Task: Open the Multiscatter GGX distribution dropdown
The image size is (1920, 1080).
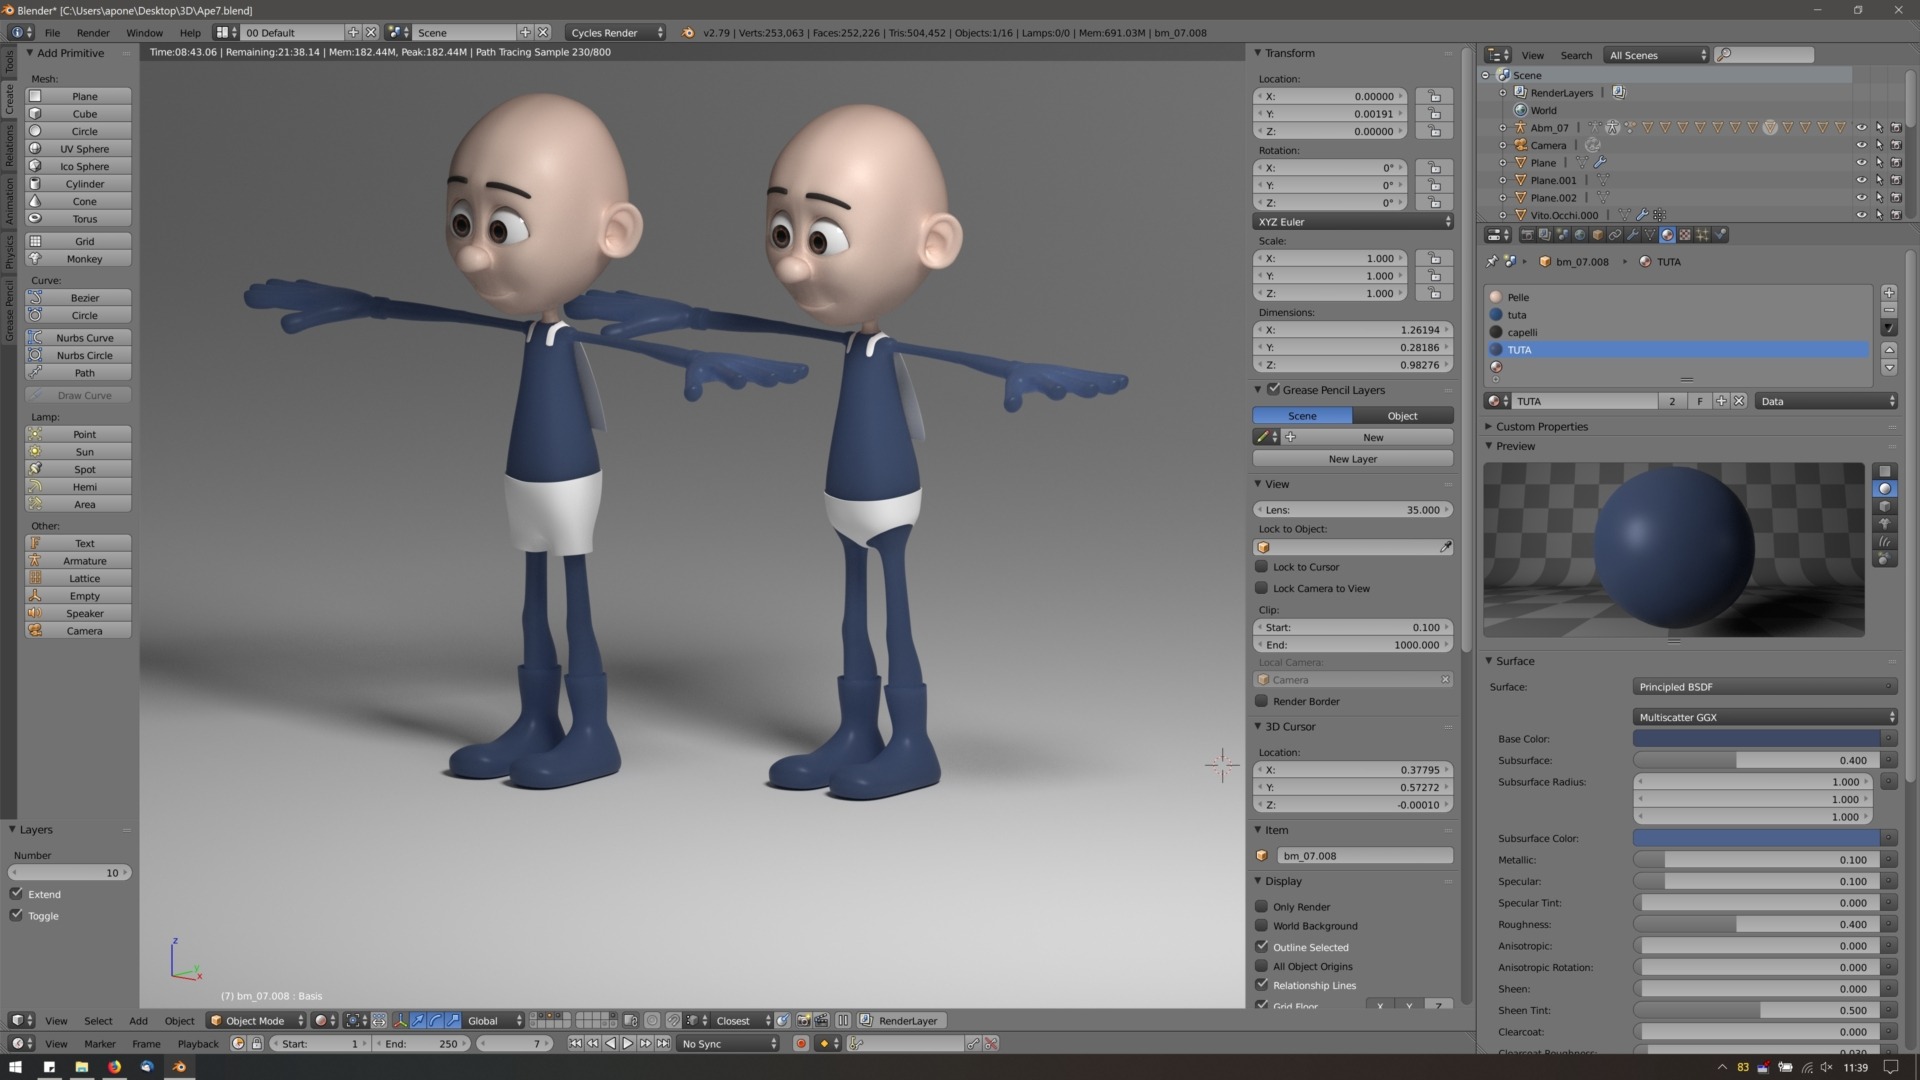Action: click(1764, 716)
